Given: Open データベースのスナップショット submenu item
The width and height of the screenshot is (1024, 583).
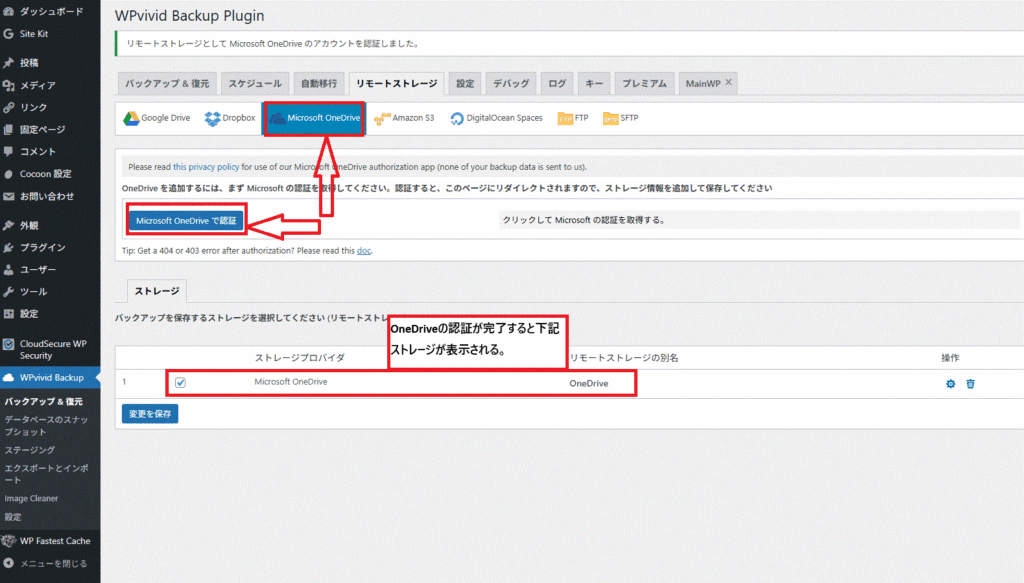Looking at the screenshot, I should (46, 426).
